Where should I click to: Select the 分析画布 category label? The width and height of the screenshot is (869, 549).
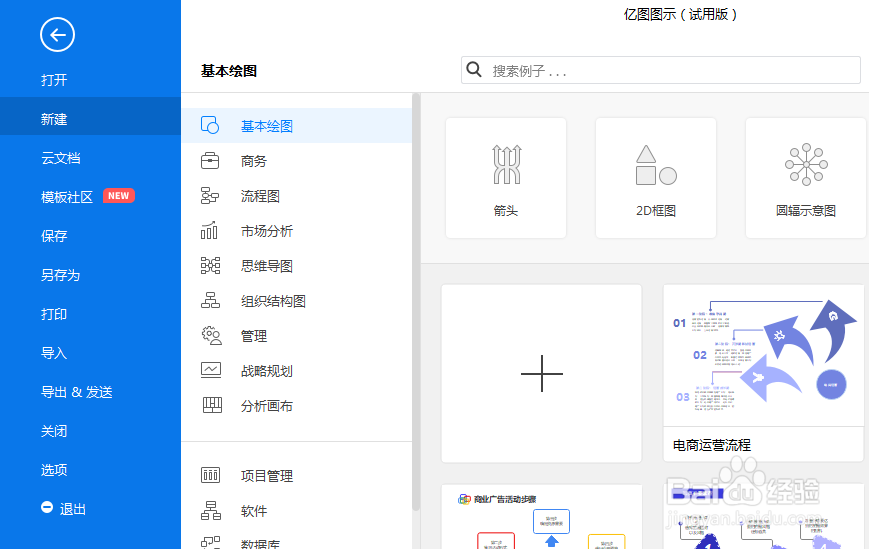tap(267, 406)
